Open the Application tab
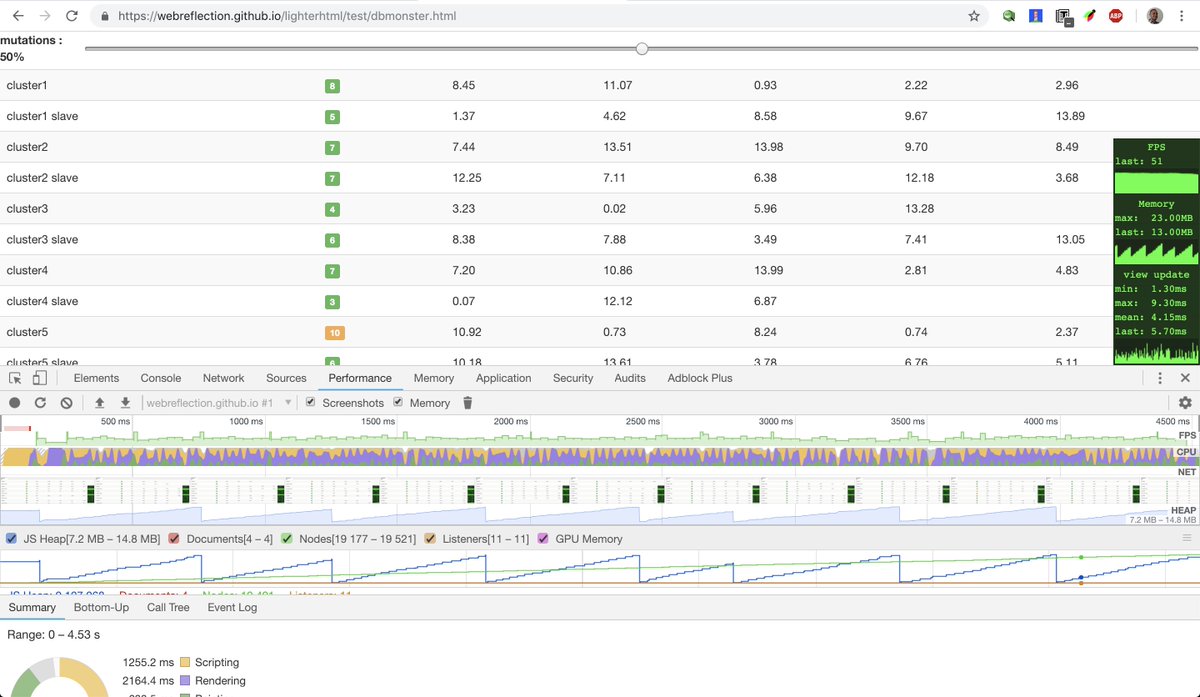This screenshot has height=697, width=1200. pyautogui.click(x=503, y=378)
